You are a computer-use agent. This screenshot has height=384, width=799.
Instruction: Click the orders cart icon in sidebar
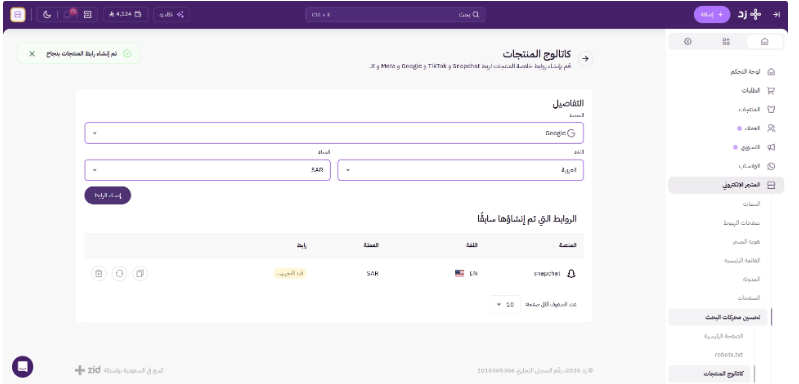pyautogui.click(x=771, y=91)
